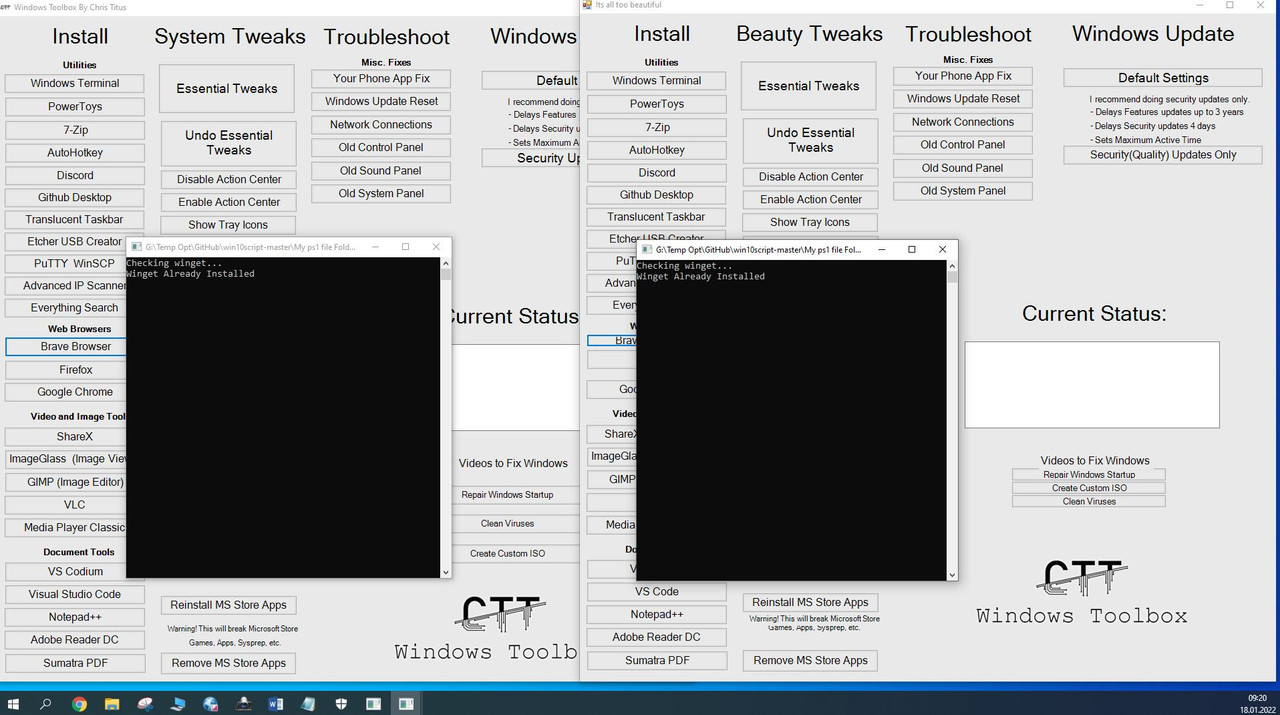Viewport: 1280px width, 715px height.
Task: Open Old Sound Panel in right window
Action: pyautogui.click(x=963, y=168)
